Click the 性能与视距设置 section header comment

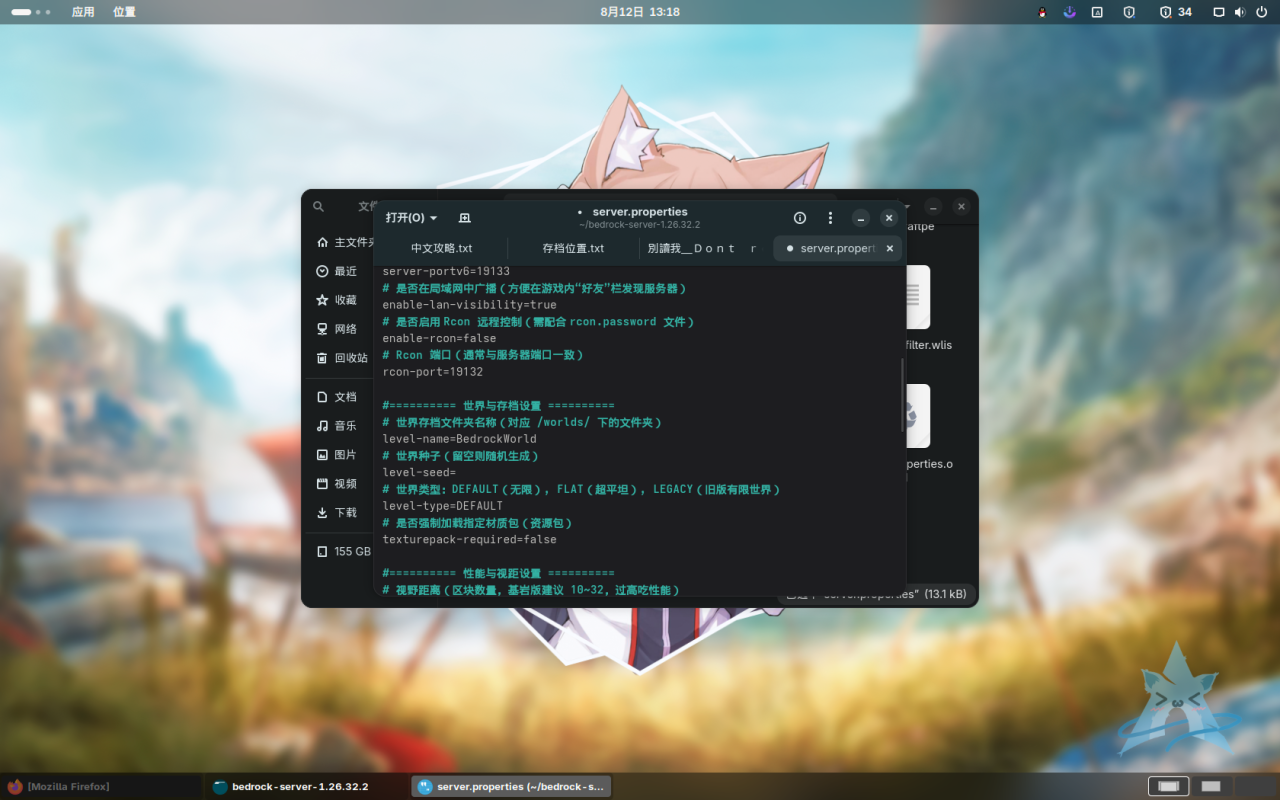499,574
